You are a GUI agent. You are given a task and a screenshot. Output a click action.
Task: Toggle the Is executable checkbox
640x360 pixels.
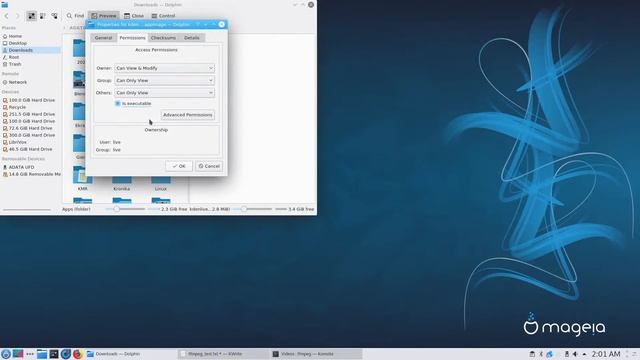(x=118, y=104)
